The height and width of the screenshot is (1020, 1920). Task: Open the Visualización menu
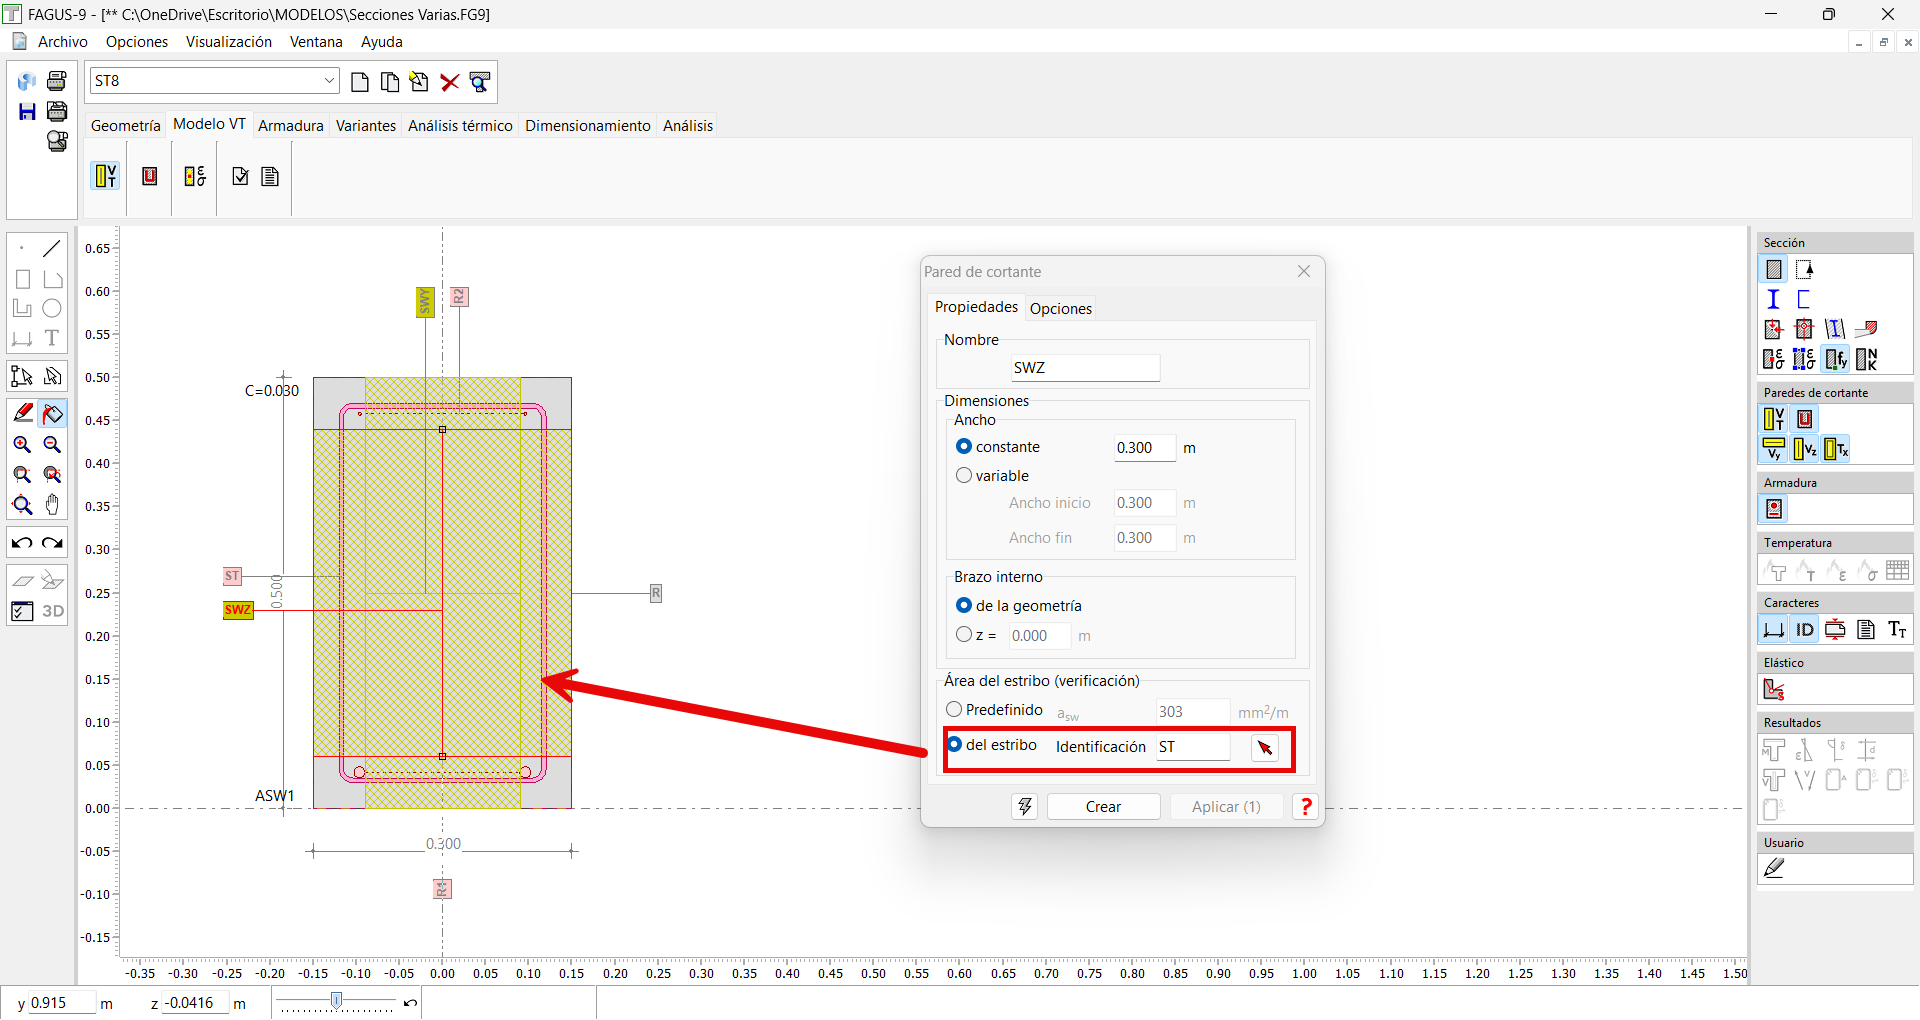[x=228, y=42]
